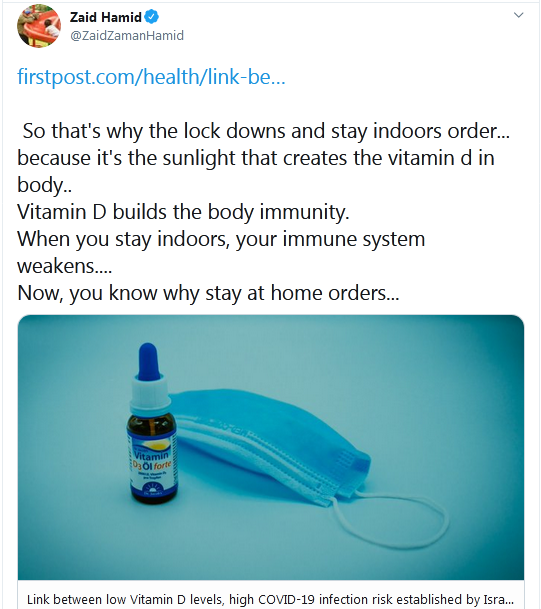Open the vitamin and mask card image

[x=271, y=447]
